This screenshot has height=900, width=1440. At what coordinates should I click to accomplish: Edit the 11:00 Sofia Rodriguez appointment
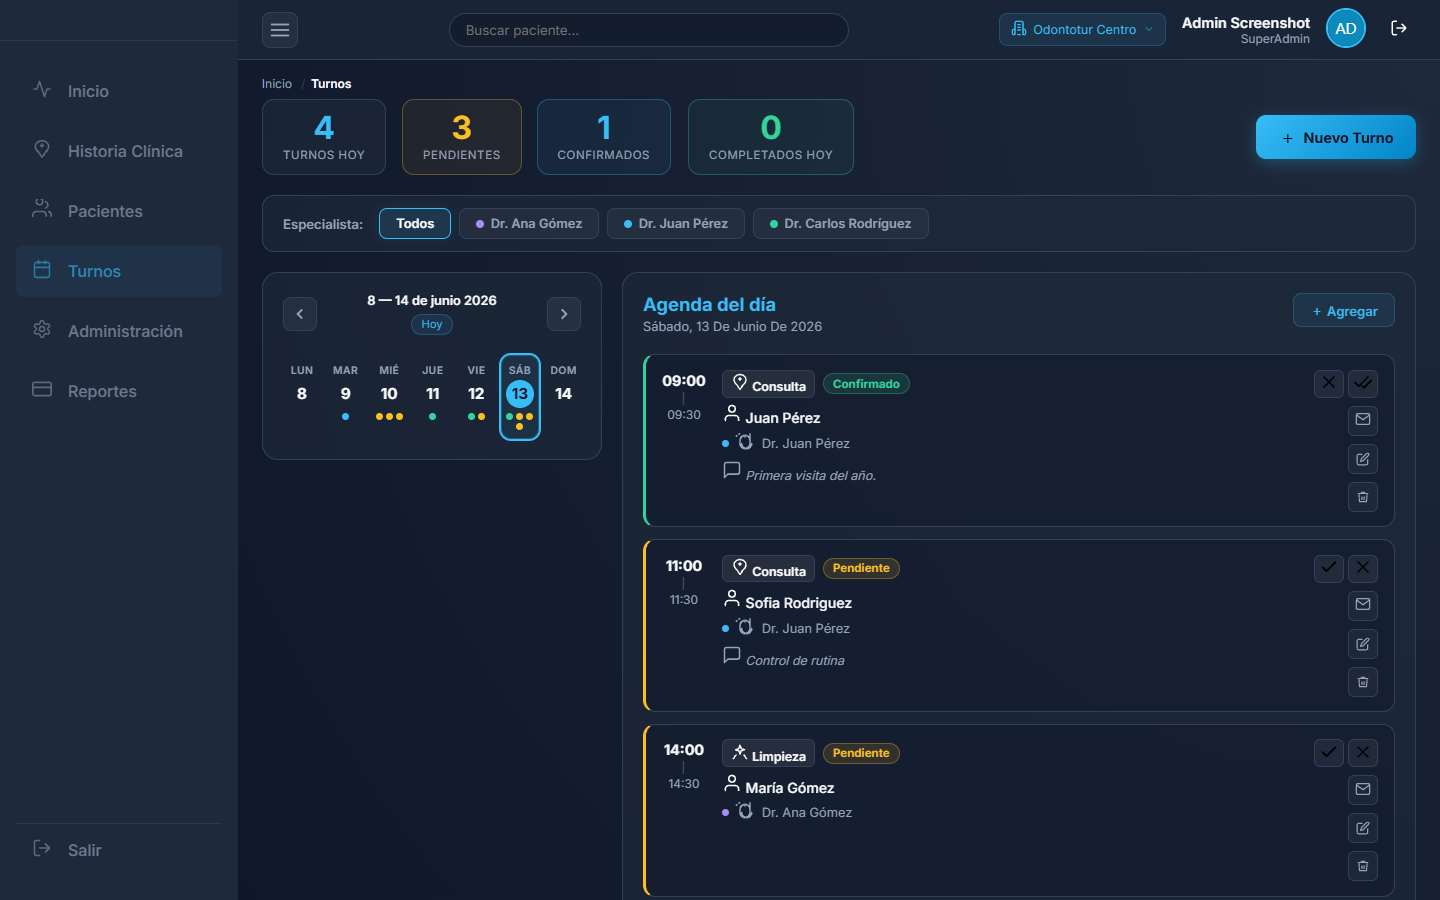[1363, 644]
